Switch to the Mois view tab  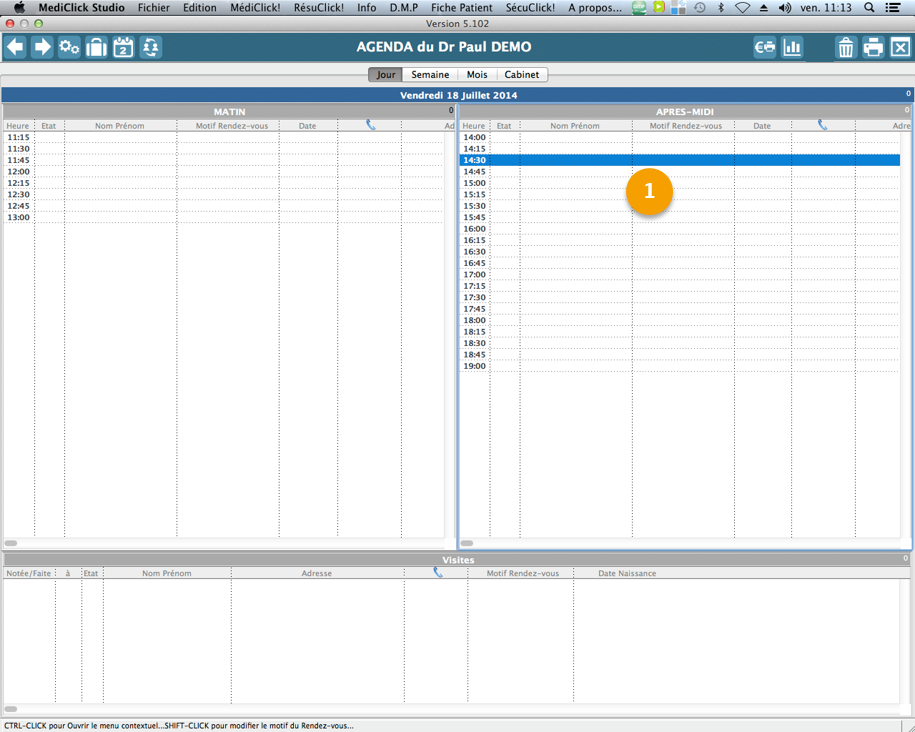(x=477, y=75)
